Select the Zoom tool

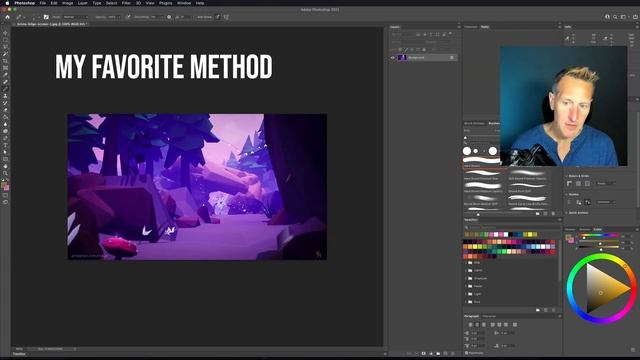click(x=5, y=173)
